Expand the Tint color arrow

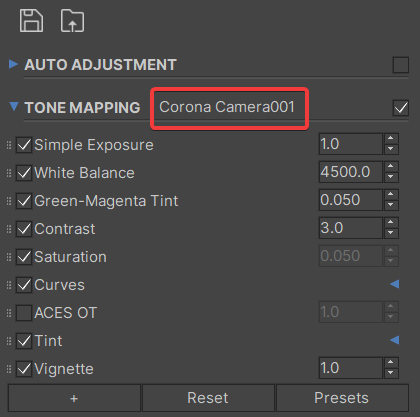[x=395, y=340]
